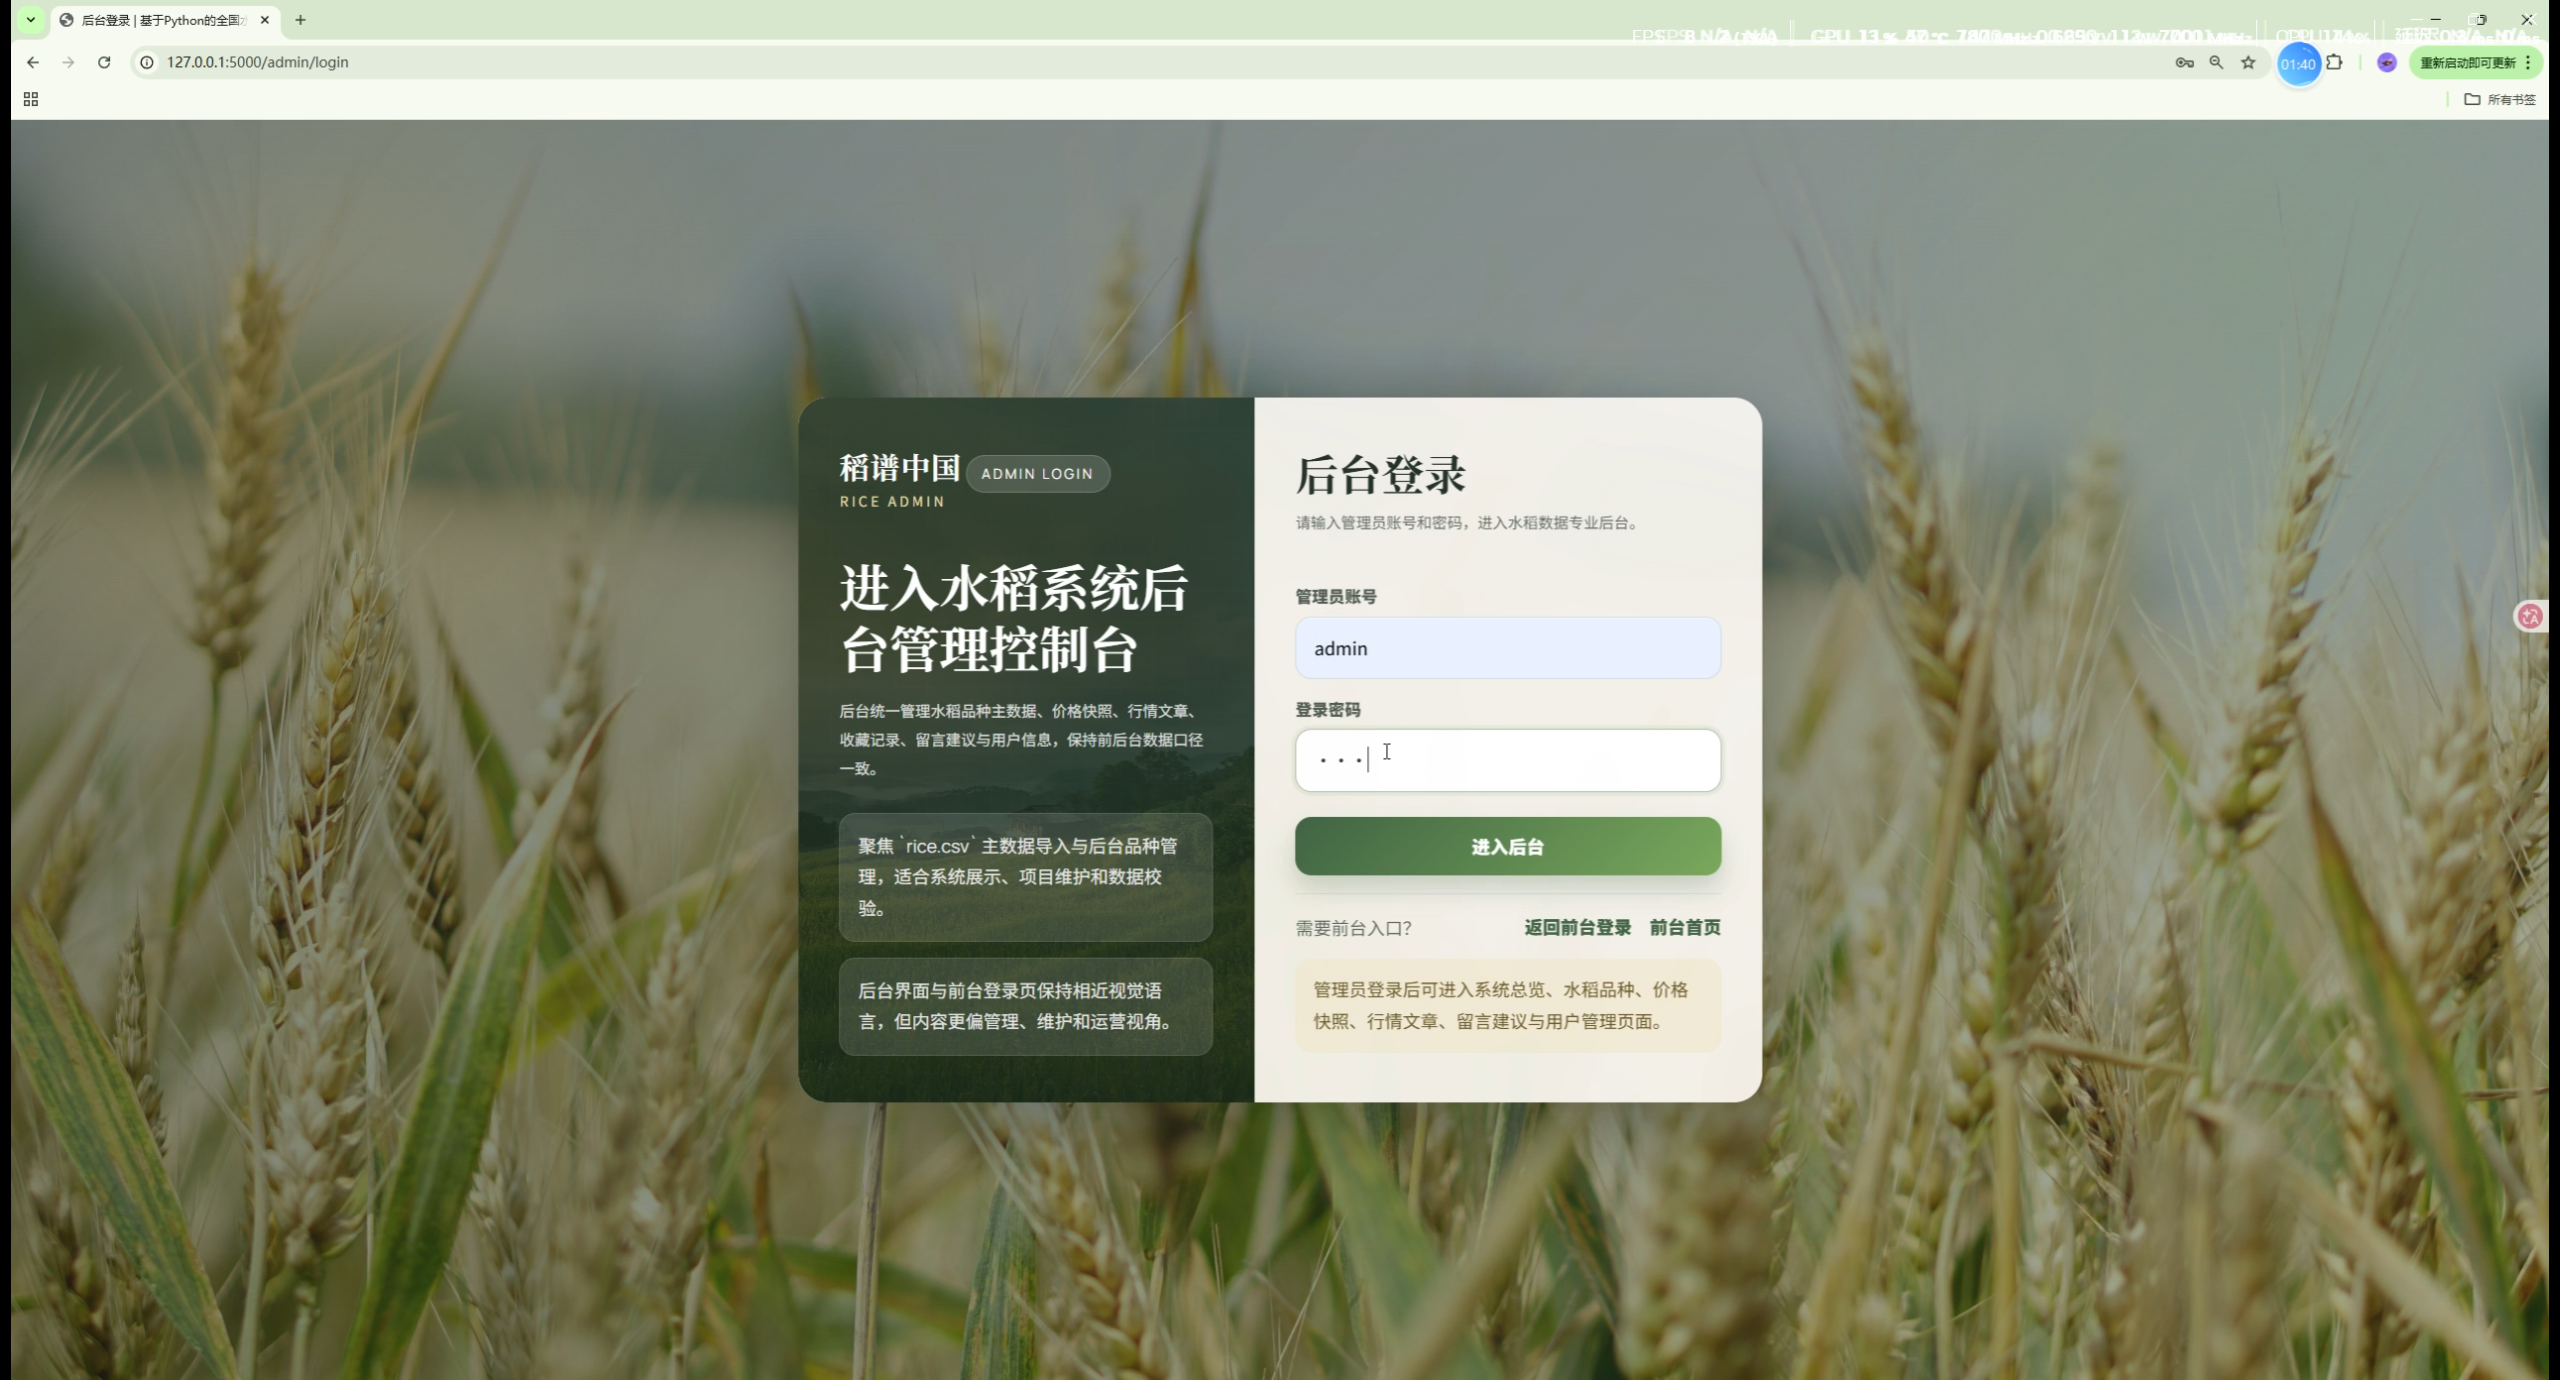Open the saved passwords key icon
This screenshot has height=1380, width=2560.
[x=2184, y=62]
